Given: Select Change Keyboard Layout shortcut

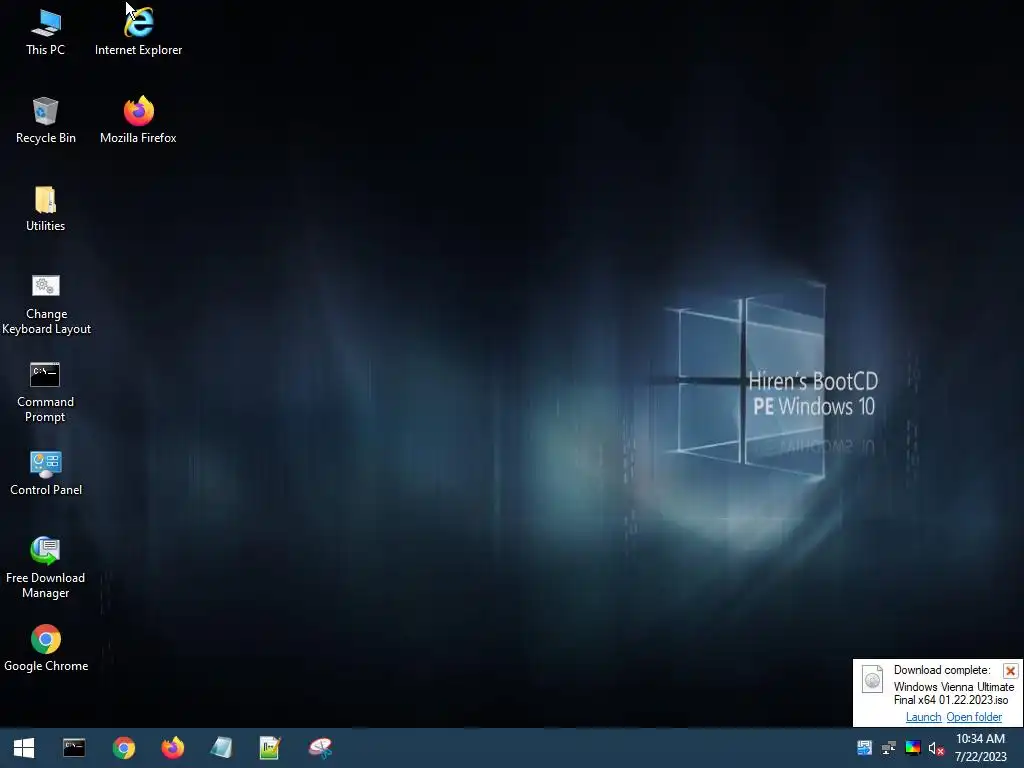Looking at the screenshot, I should 46,304.
